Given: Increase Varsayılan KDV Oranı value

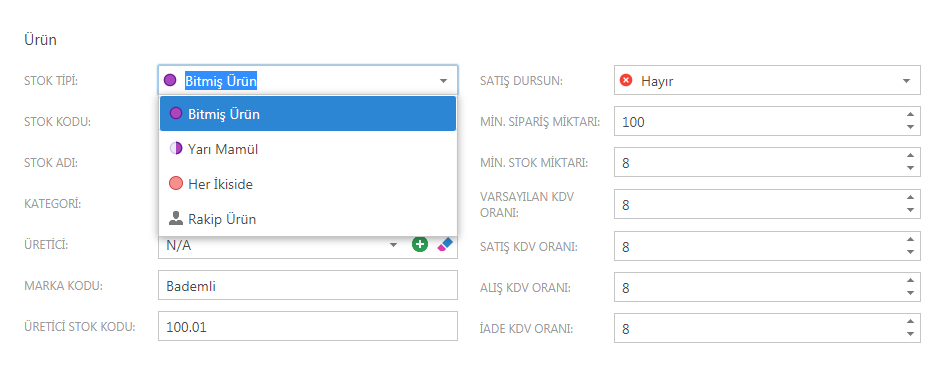Looking at the screenshot, I should pos(910,198).
